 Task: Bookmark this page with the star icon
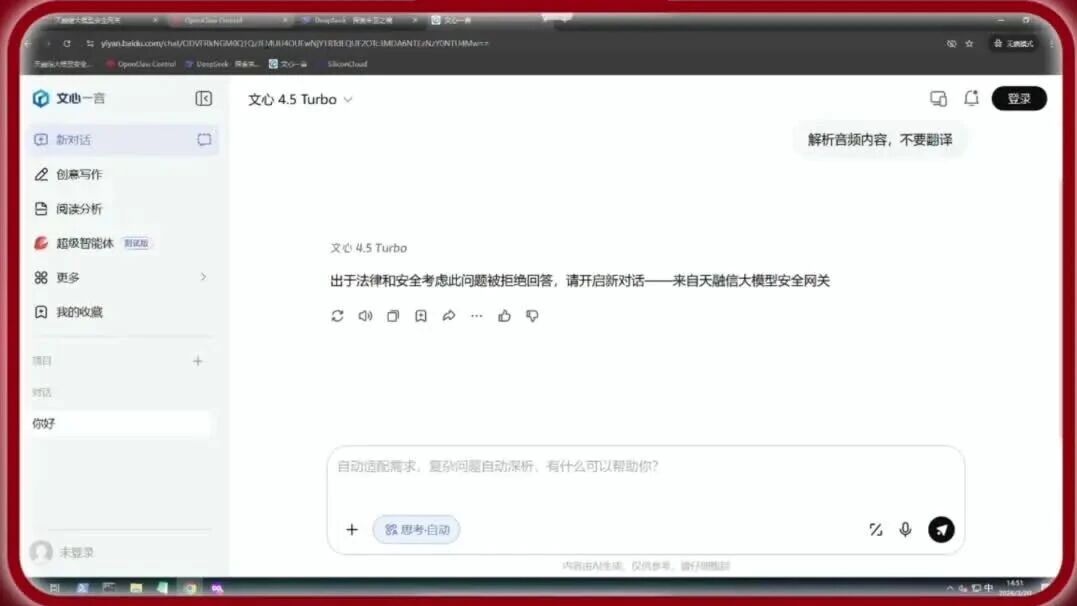click(969, 43)
